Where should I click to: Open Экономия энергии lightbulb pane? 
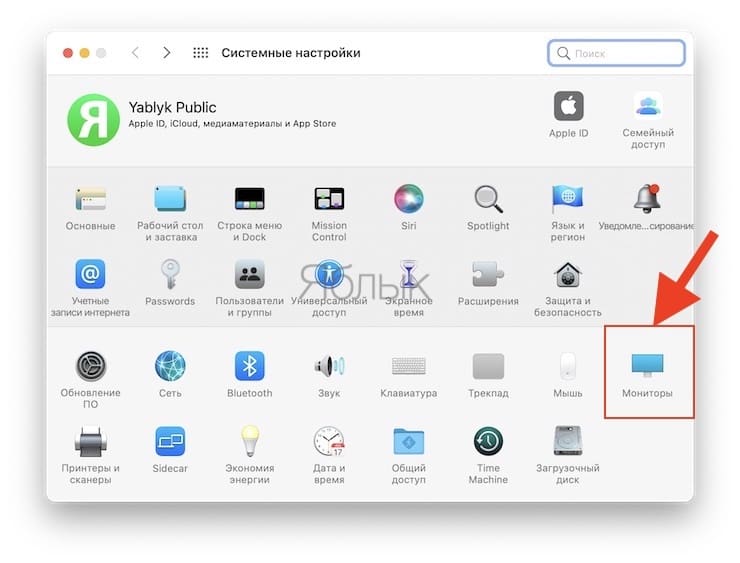[x=250, y=441]
